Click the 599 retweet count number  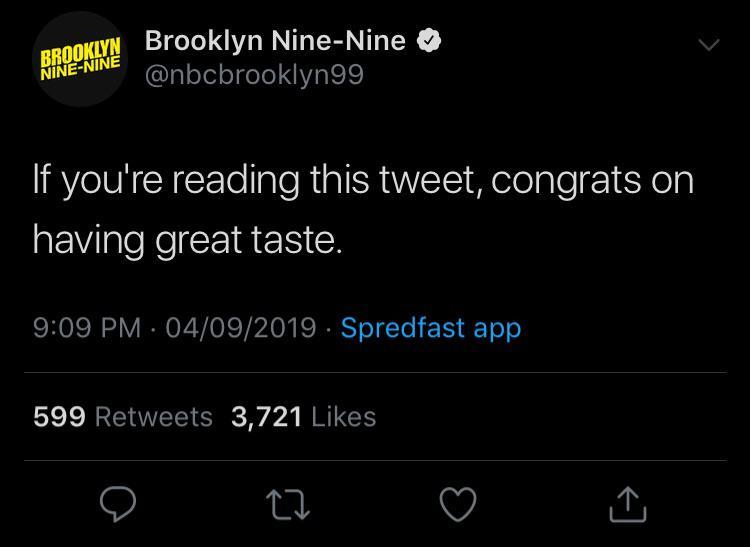click(58, 416)
